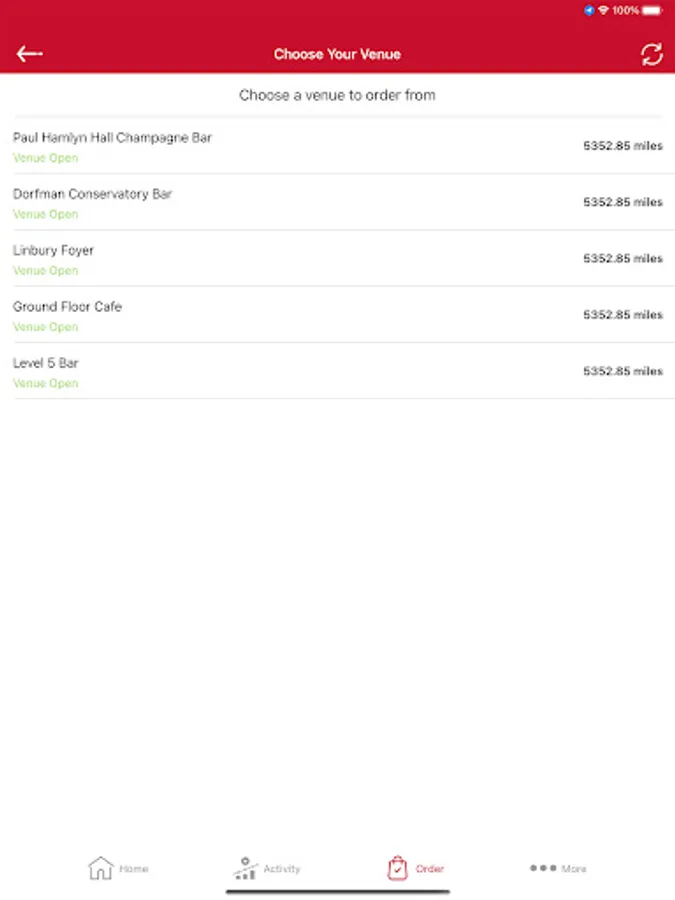Image resolution: width=675 pixels, height=900 pixels.
Task: Select Paul Hamlyn Hall Champagne Bar
Action: coord(112,138)
